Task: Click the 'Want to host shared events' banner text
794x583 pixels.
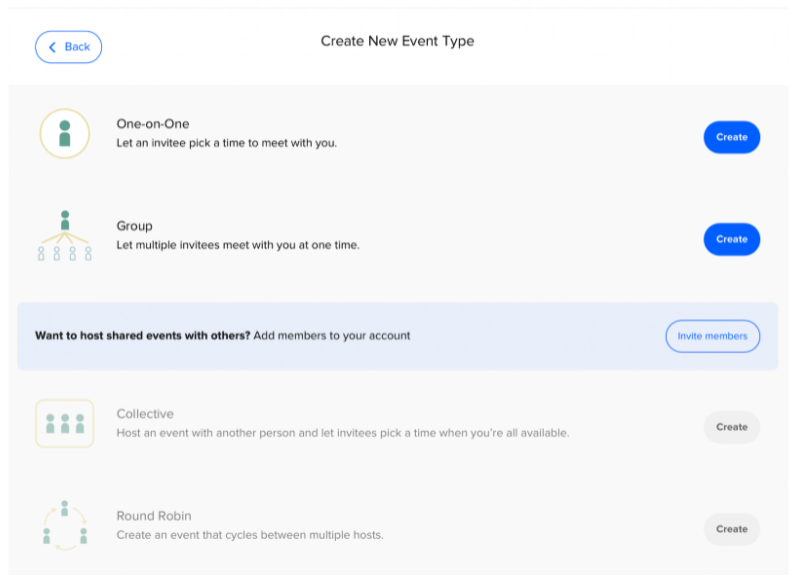Action: point(143,335)
